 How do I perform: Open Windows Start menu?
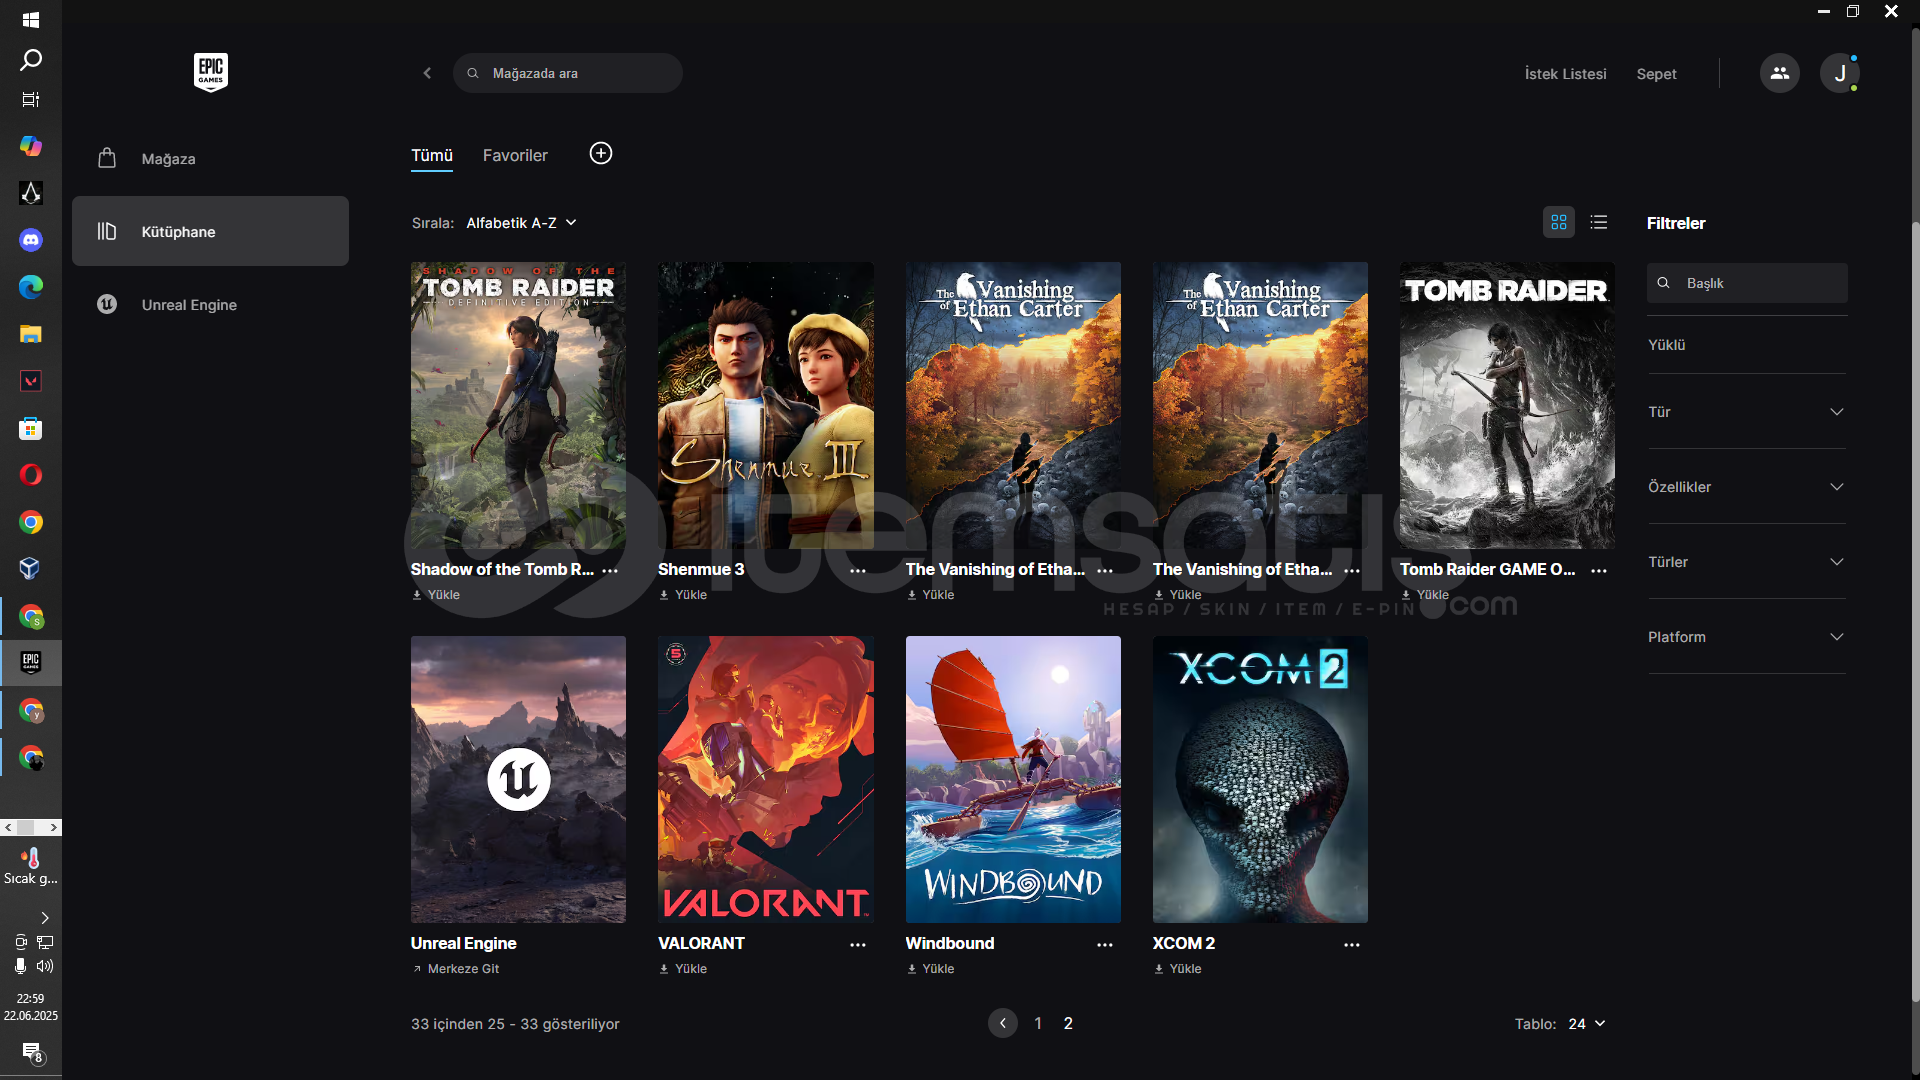tap(31, 20)
